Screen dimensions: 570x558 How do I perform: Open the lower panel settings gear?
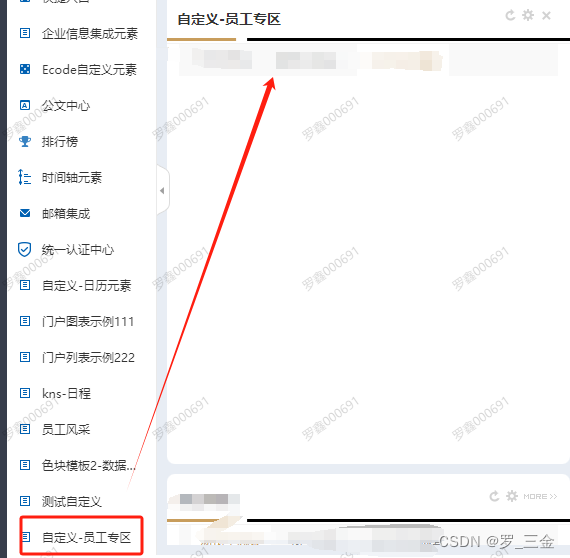(x=512, y=496)
